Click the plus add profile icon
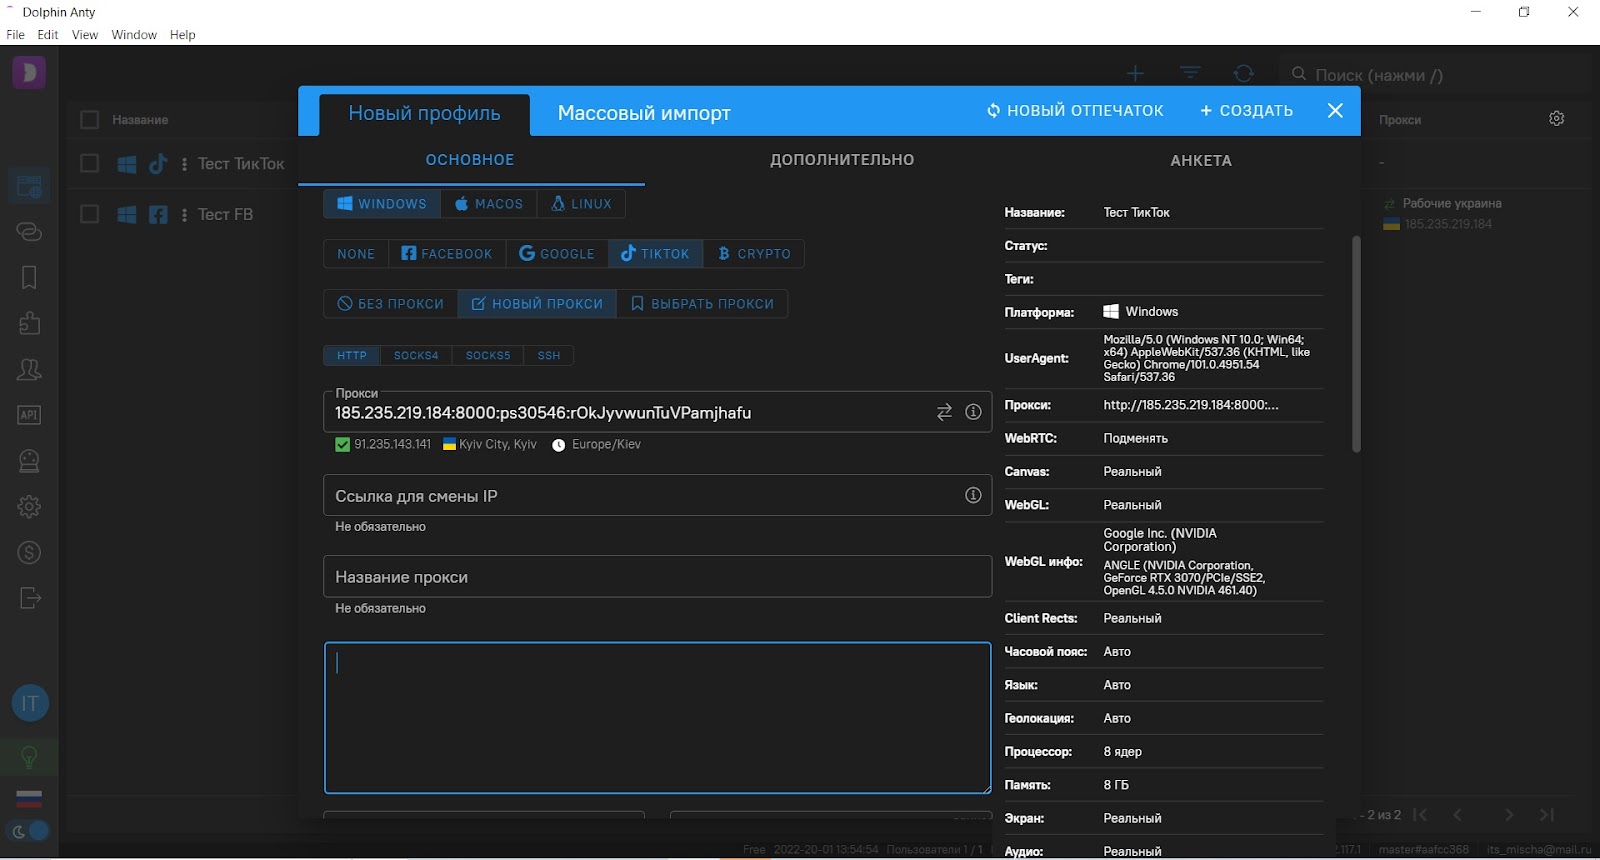This screenshot has height=860, width=1600. 1135,73
